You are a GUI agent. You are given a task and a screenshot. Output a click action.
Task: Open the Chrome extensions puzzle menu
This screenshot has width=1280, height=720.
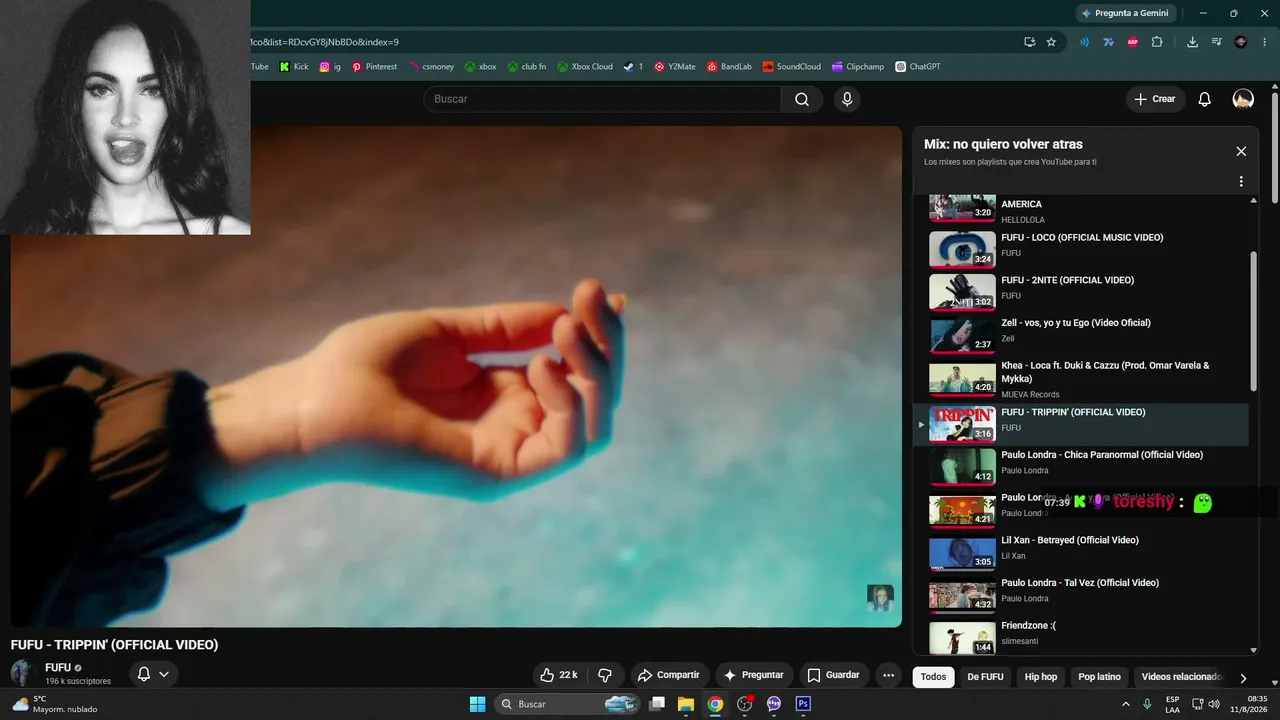pos(1157,42)
